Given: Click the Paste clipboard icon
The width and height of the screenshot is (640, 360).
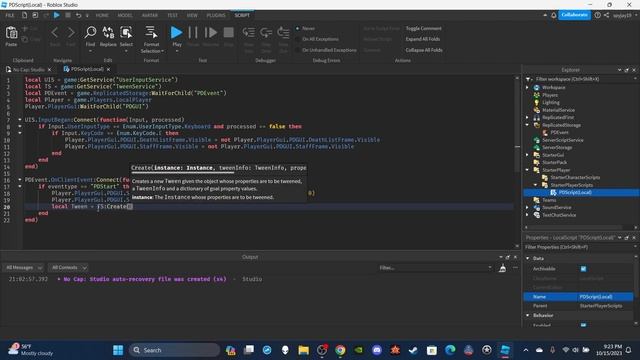Looking at the screenshot, I should tap(11, 33).
